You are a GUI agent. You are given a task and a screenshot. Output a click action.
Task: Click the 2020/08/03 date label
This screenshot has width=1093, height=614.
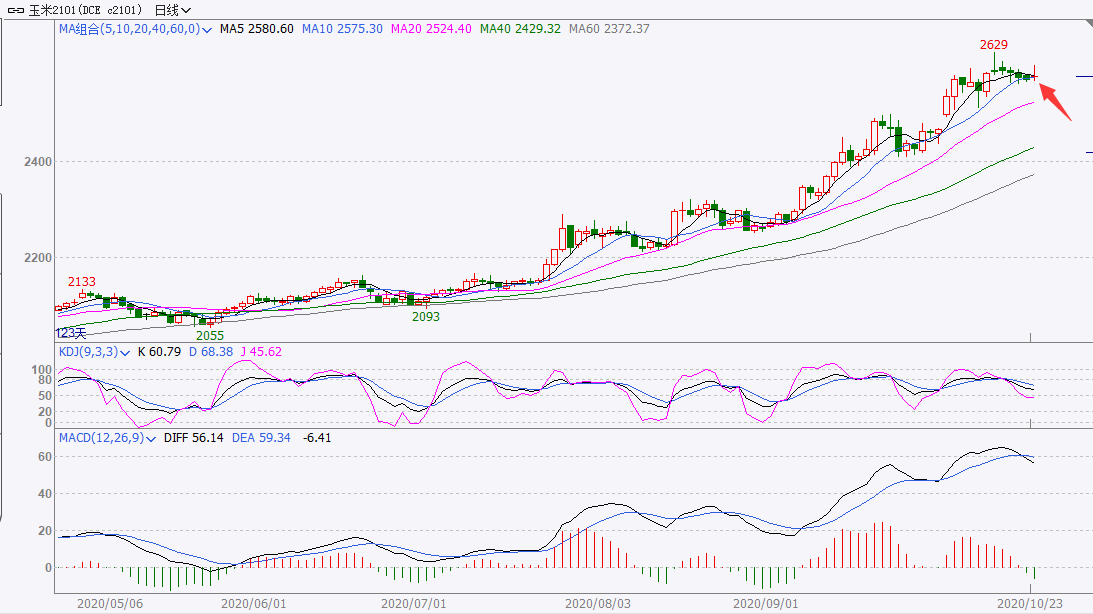597,604
